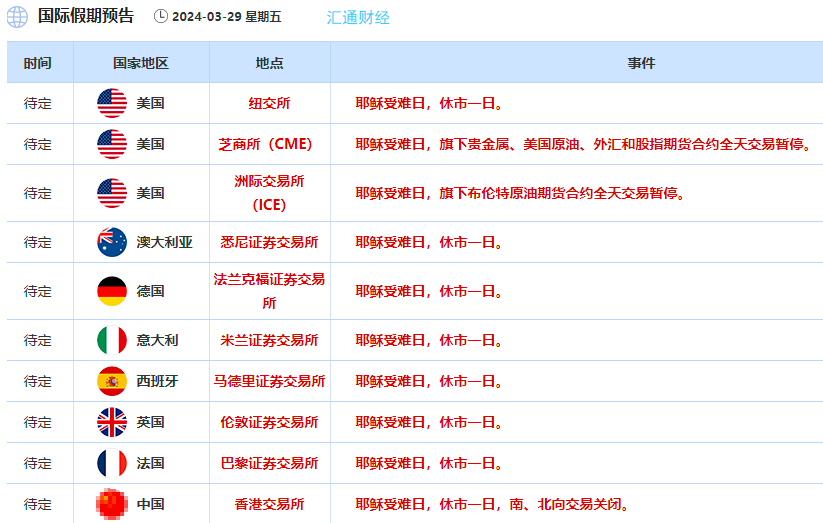Click the United Kingdom flag icon

tap(112, 422)
